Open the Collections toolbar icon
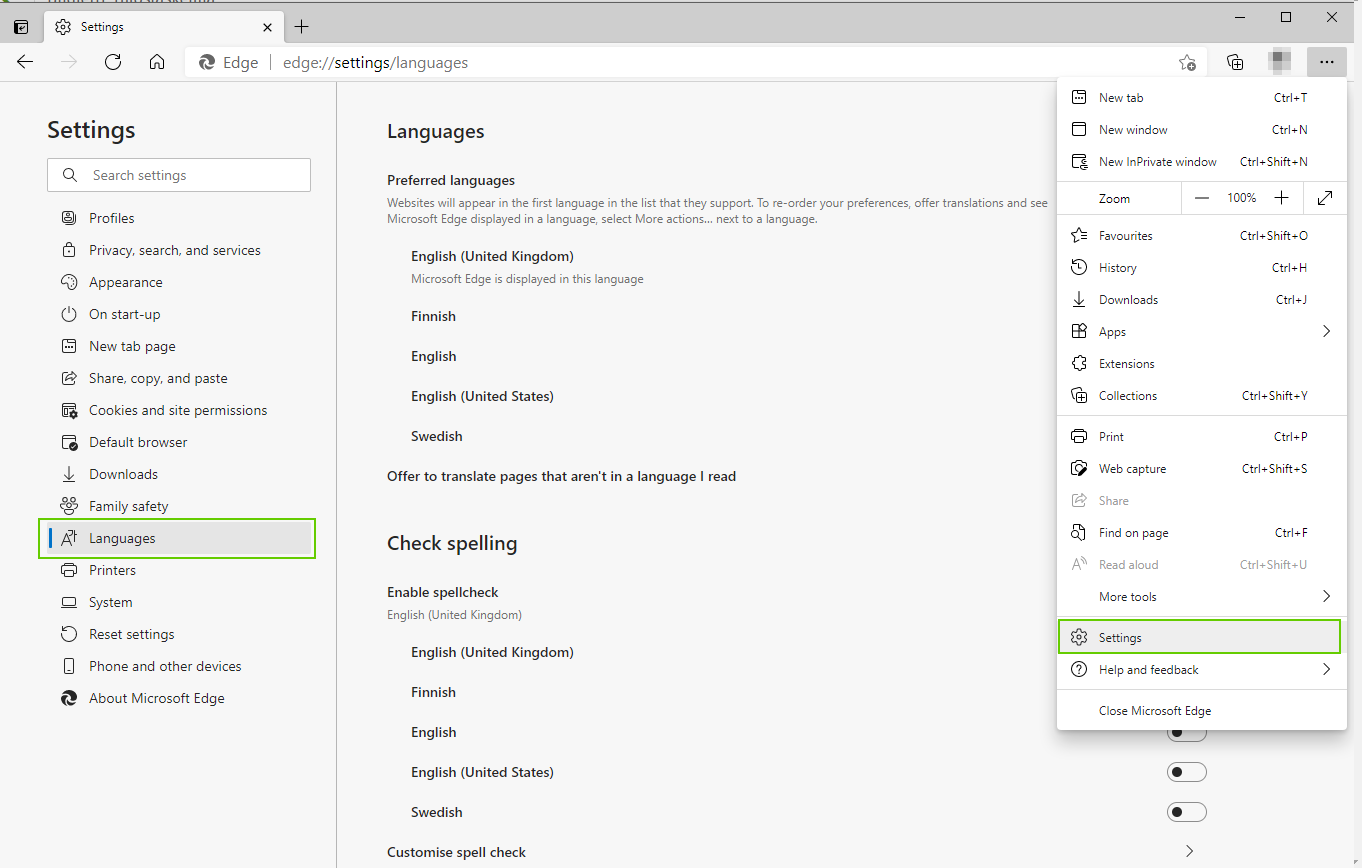Viewport: 1362px width, 868px height. pos(1235,62)
